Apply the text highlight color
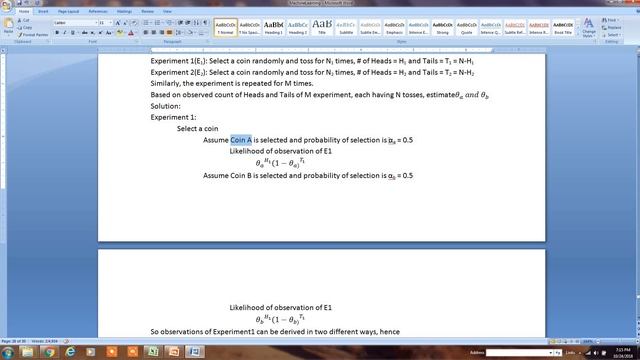The height and width of the screenshot is (360, 640). (x=120, y=33)
